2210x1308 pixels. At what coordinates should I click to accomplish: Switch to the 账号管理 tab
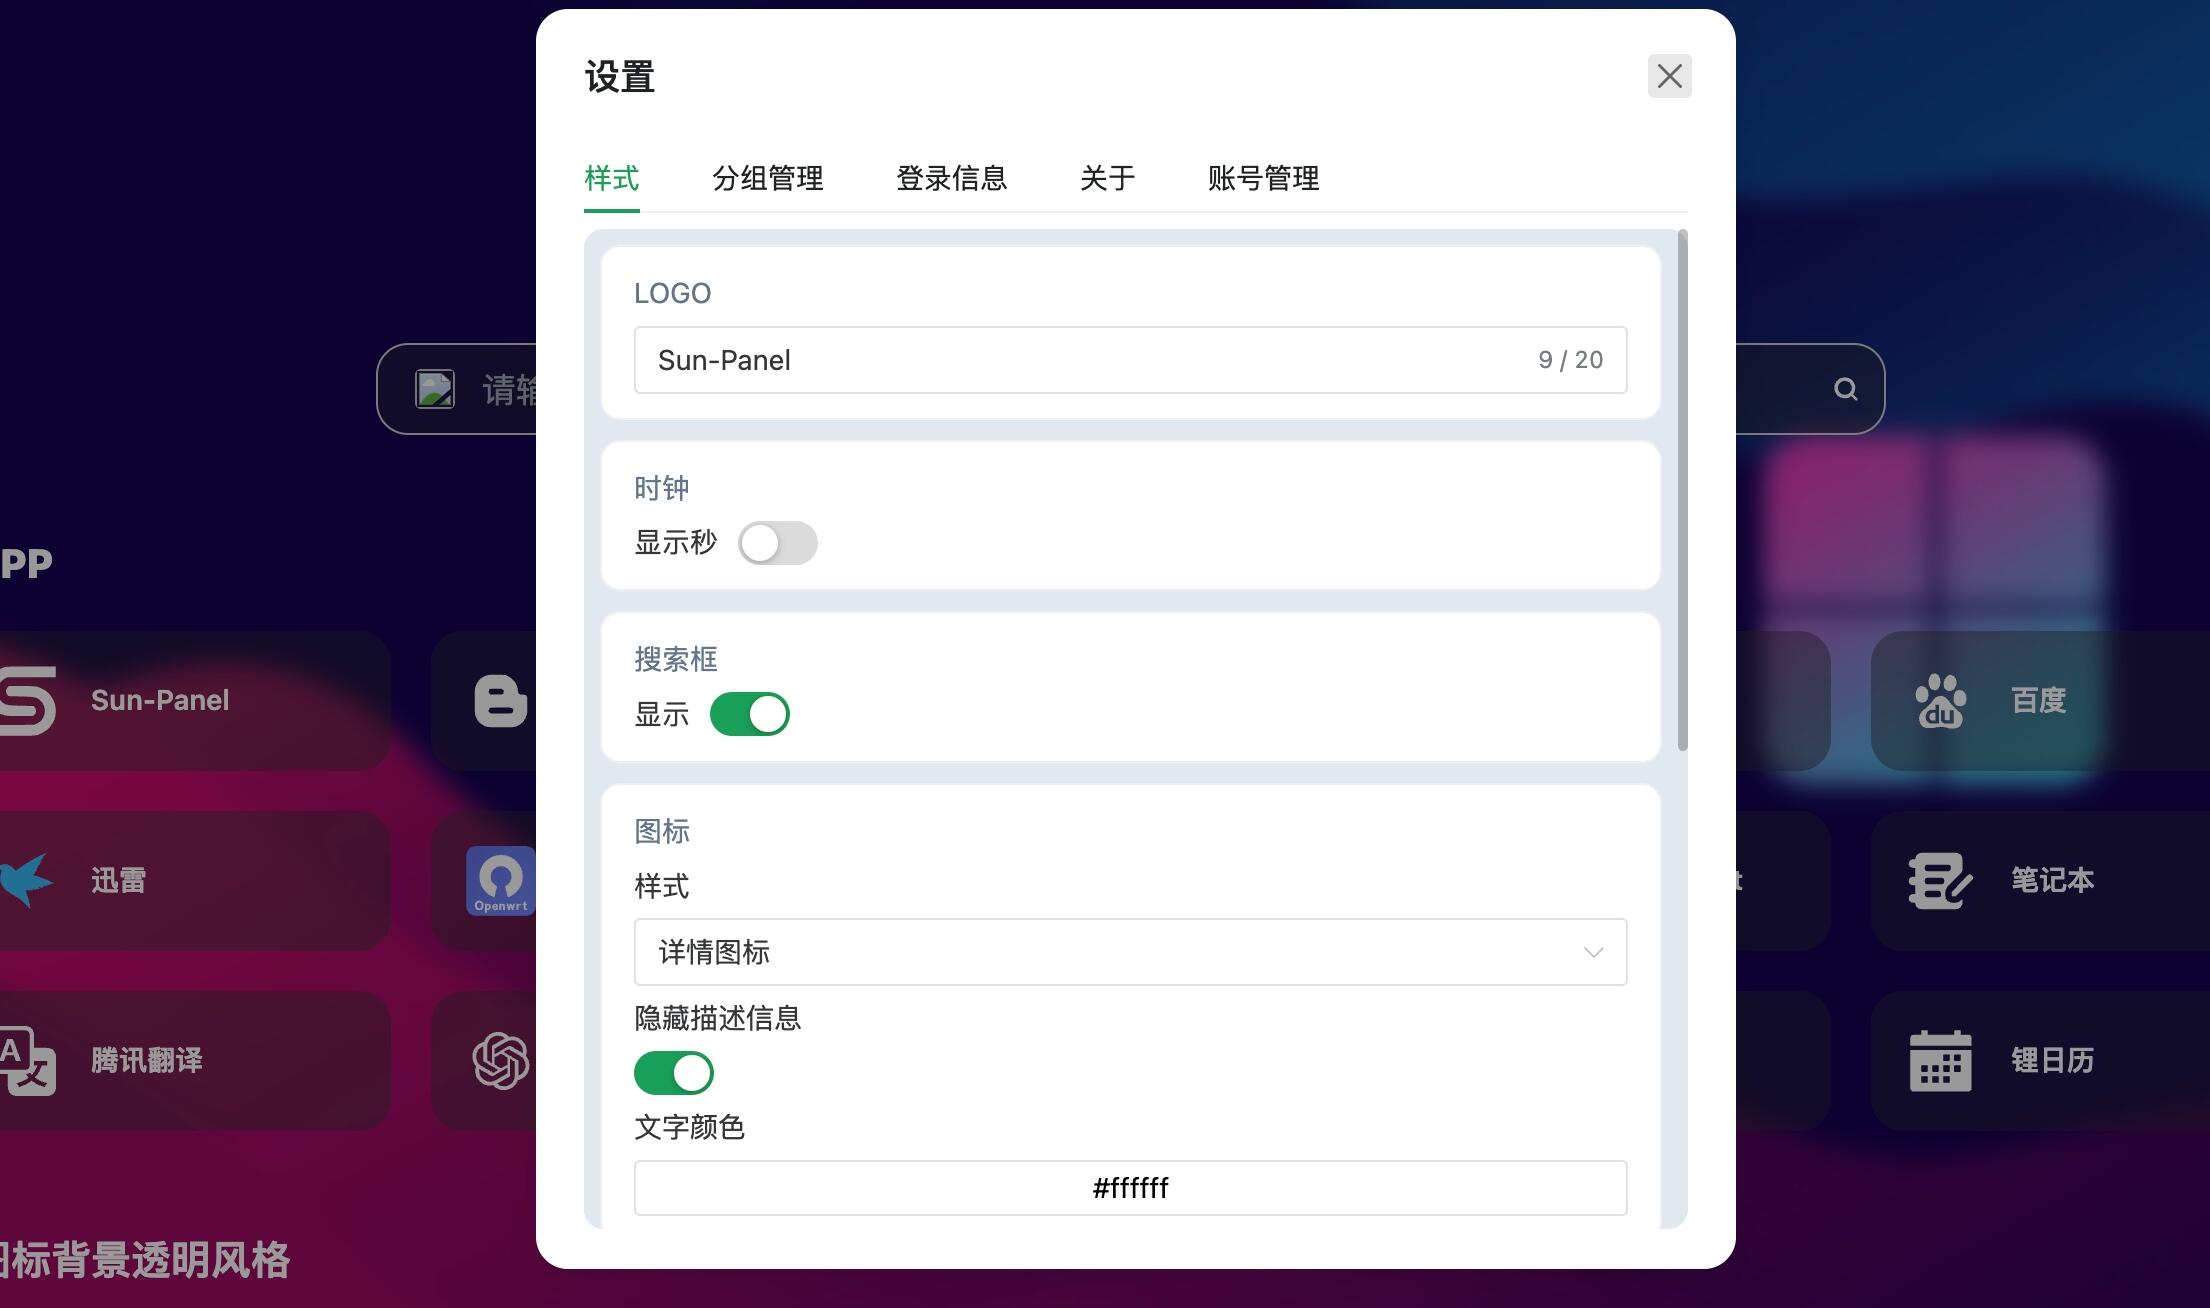[x=1264, y=178]
